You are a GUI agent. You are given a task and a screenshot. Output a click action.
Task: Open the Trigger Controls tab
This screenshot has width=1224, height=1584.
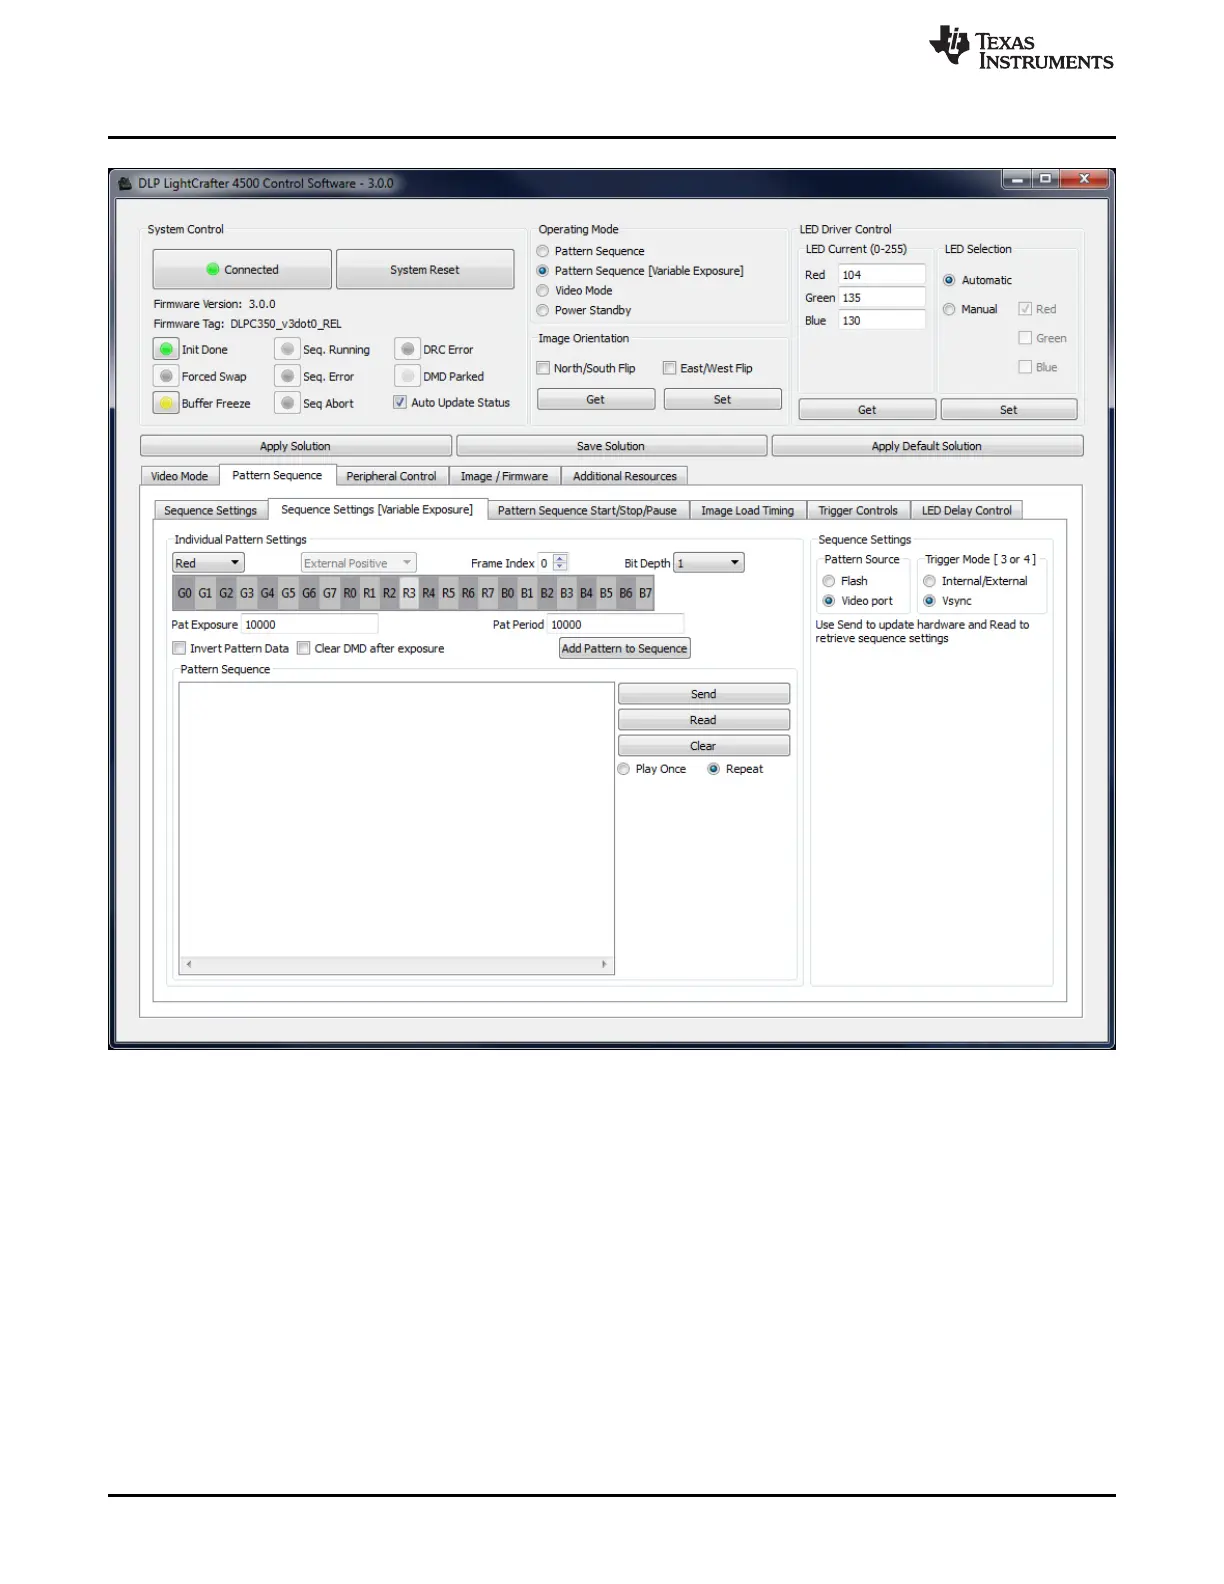(858, 510)
